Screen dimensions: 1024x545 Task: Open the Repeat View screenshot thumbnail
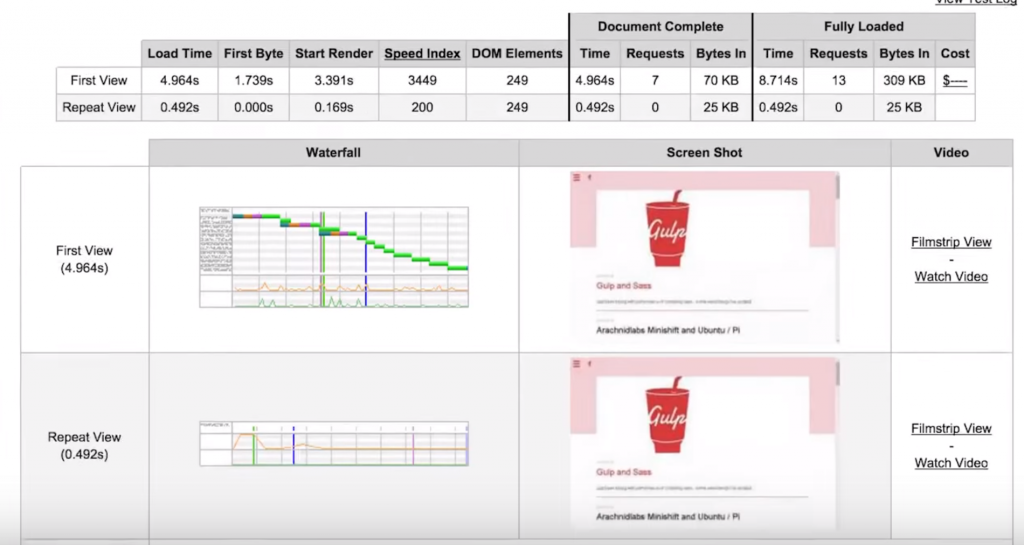click(x=705, y=444)
